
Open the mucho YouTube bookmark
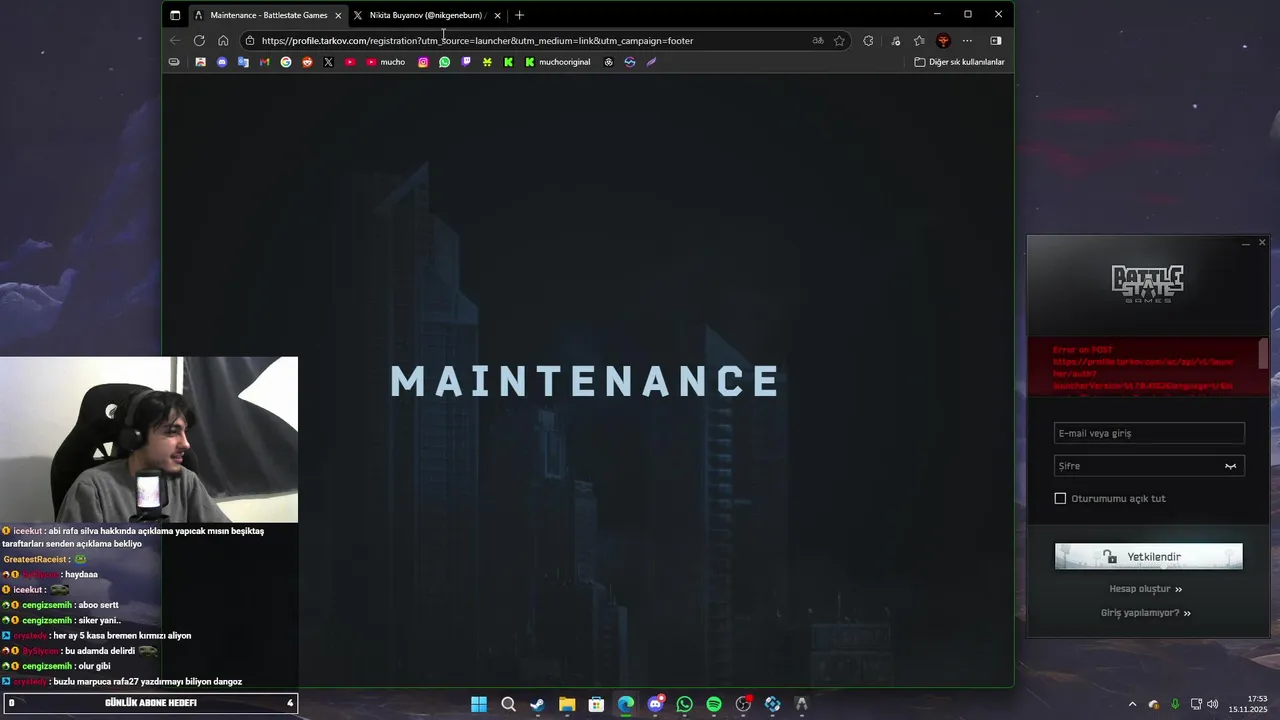point(385,62)
